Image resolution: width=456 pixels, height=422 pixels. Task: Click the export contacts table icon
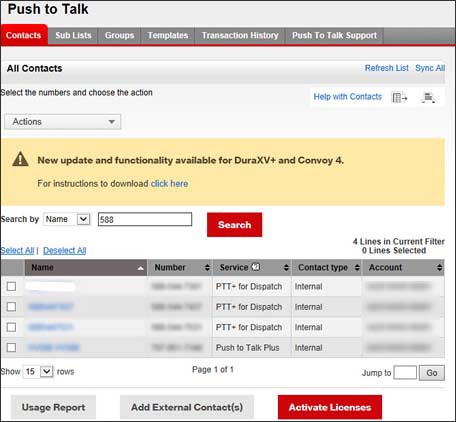point(400,97)
